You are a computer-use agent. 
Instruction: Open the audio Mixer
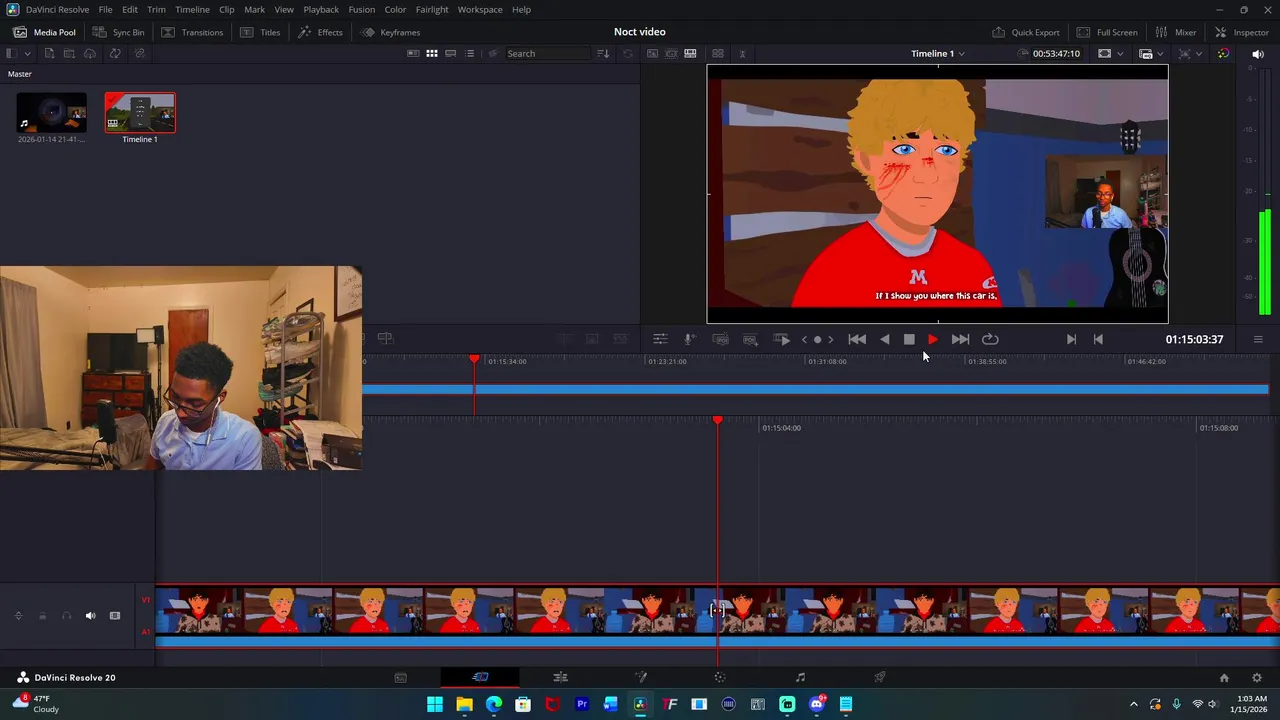1175,32
